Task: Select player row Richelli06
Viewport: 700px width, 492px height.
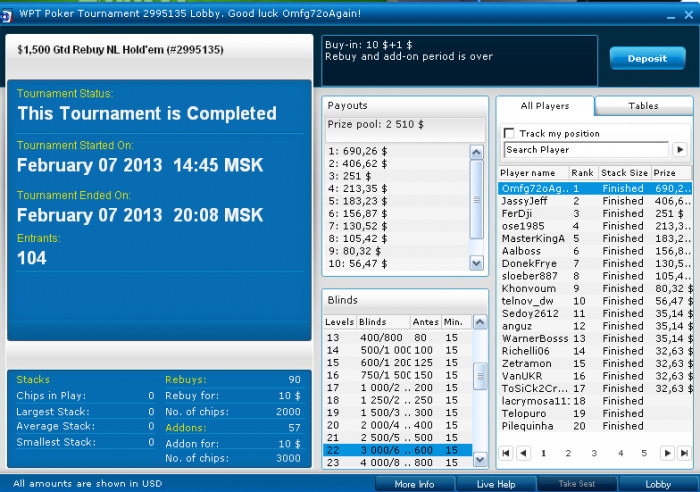Action: [595, 351]
